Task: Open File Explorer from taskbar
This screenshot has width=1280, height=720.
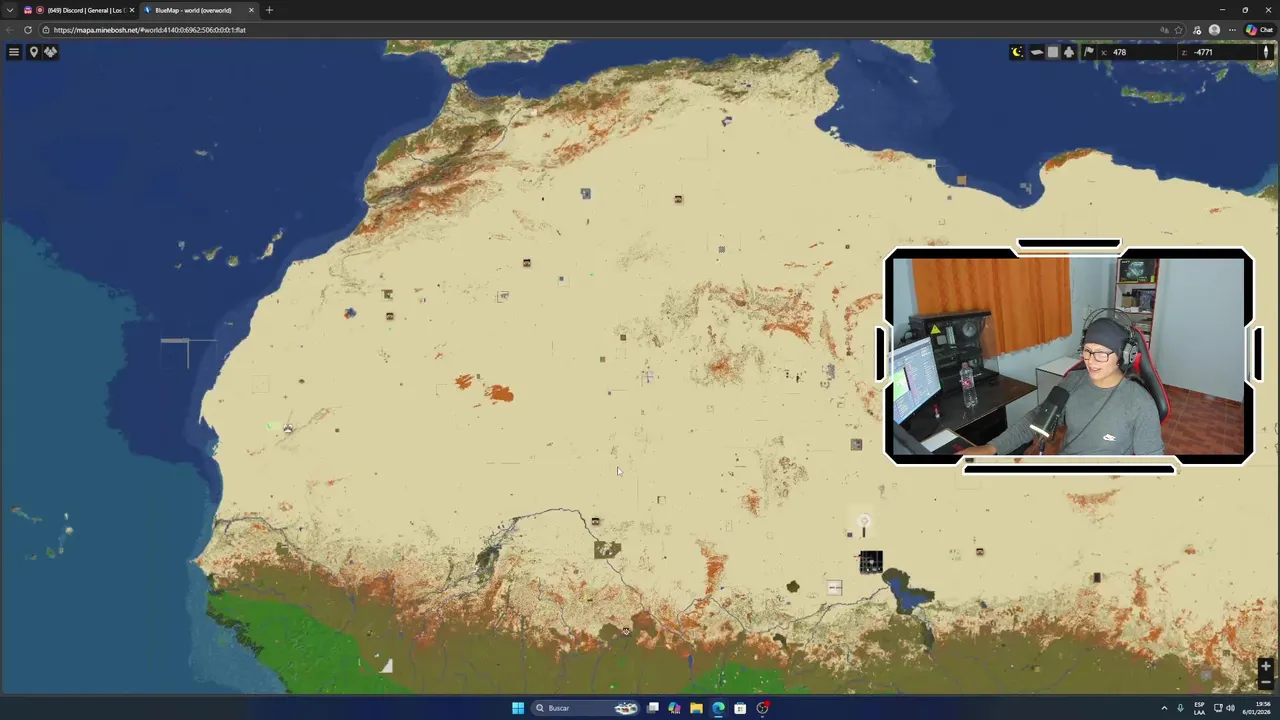Action: click(x=696, y=708)
